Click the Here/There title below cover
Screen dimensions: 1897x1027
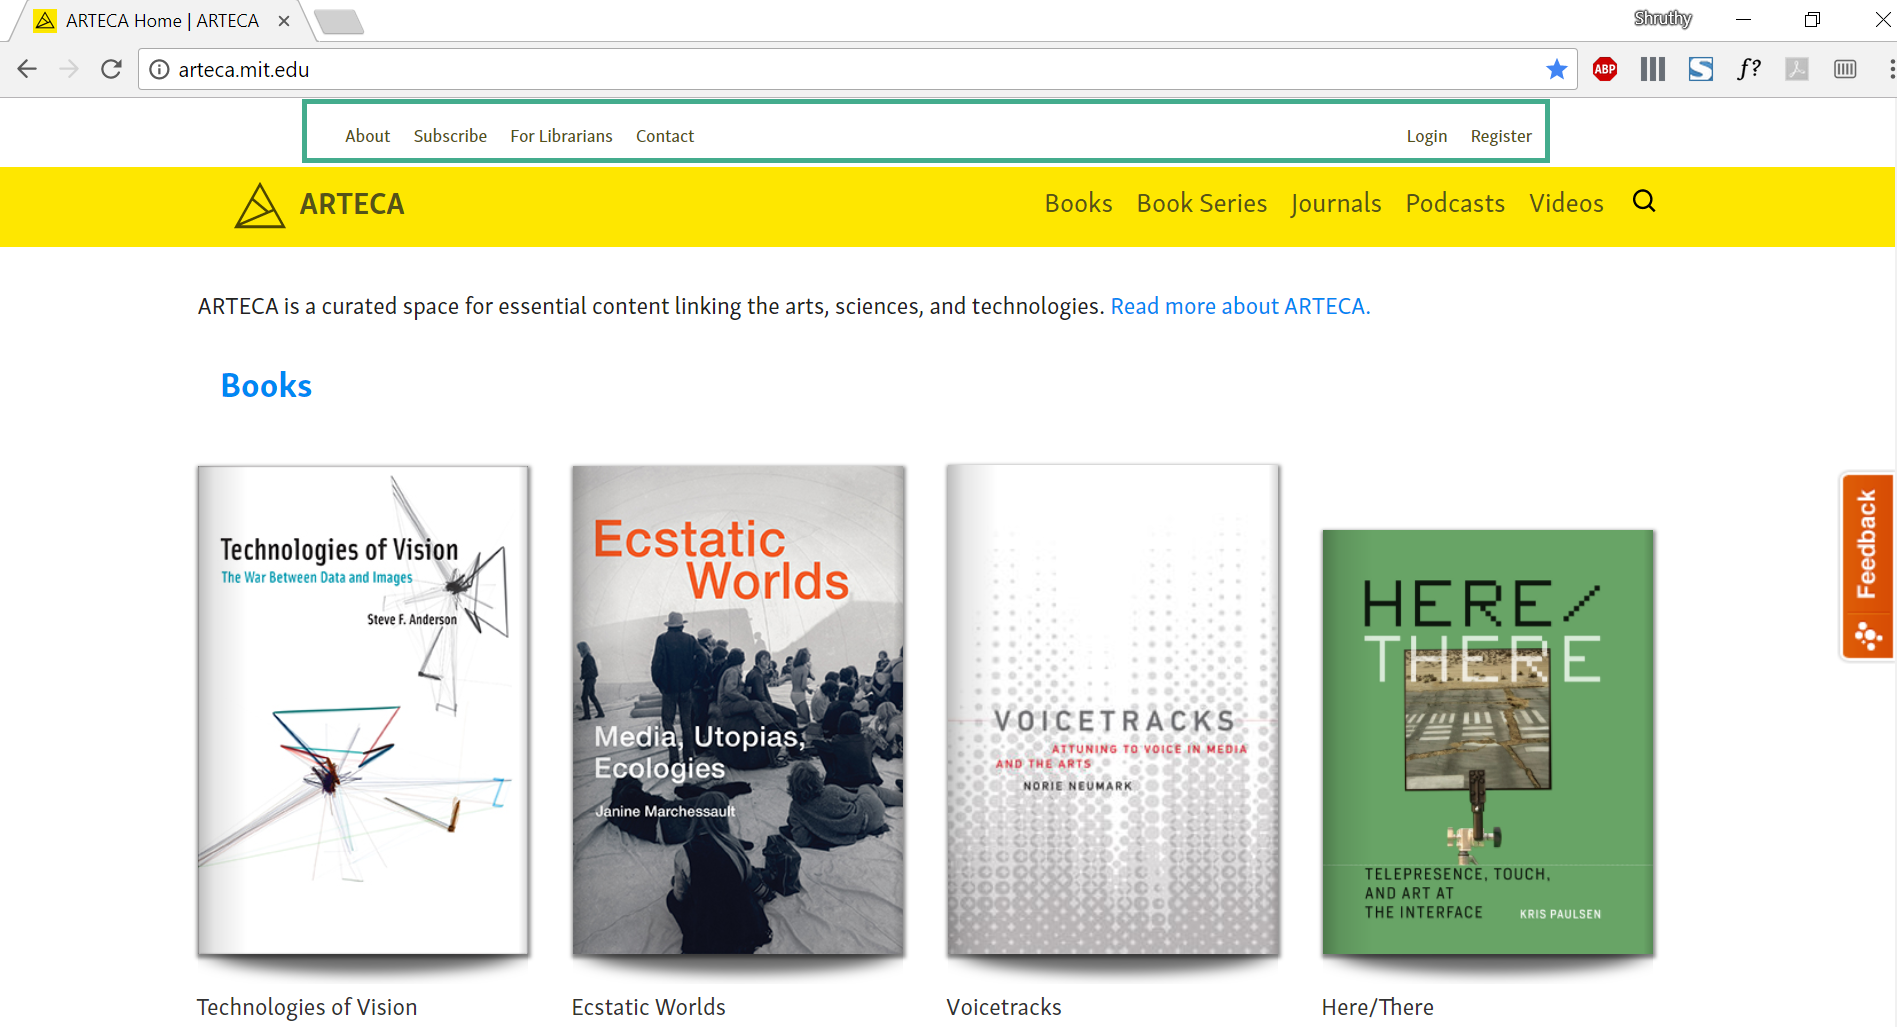point(1377,1007)
